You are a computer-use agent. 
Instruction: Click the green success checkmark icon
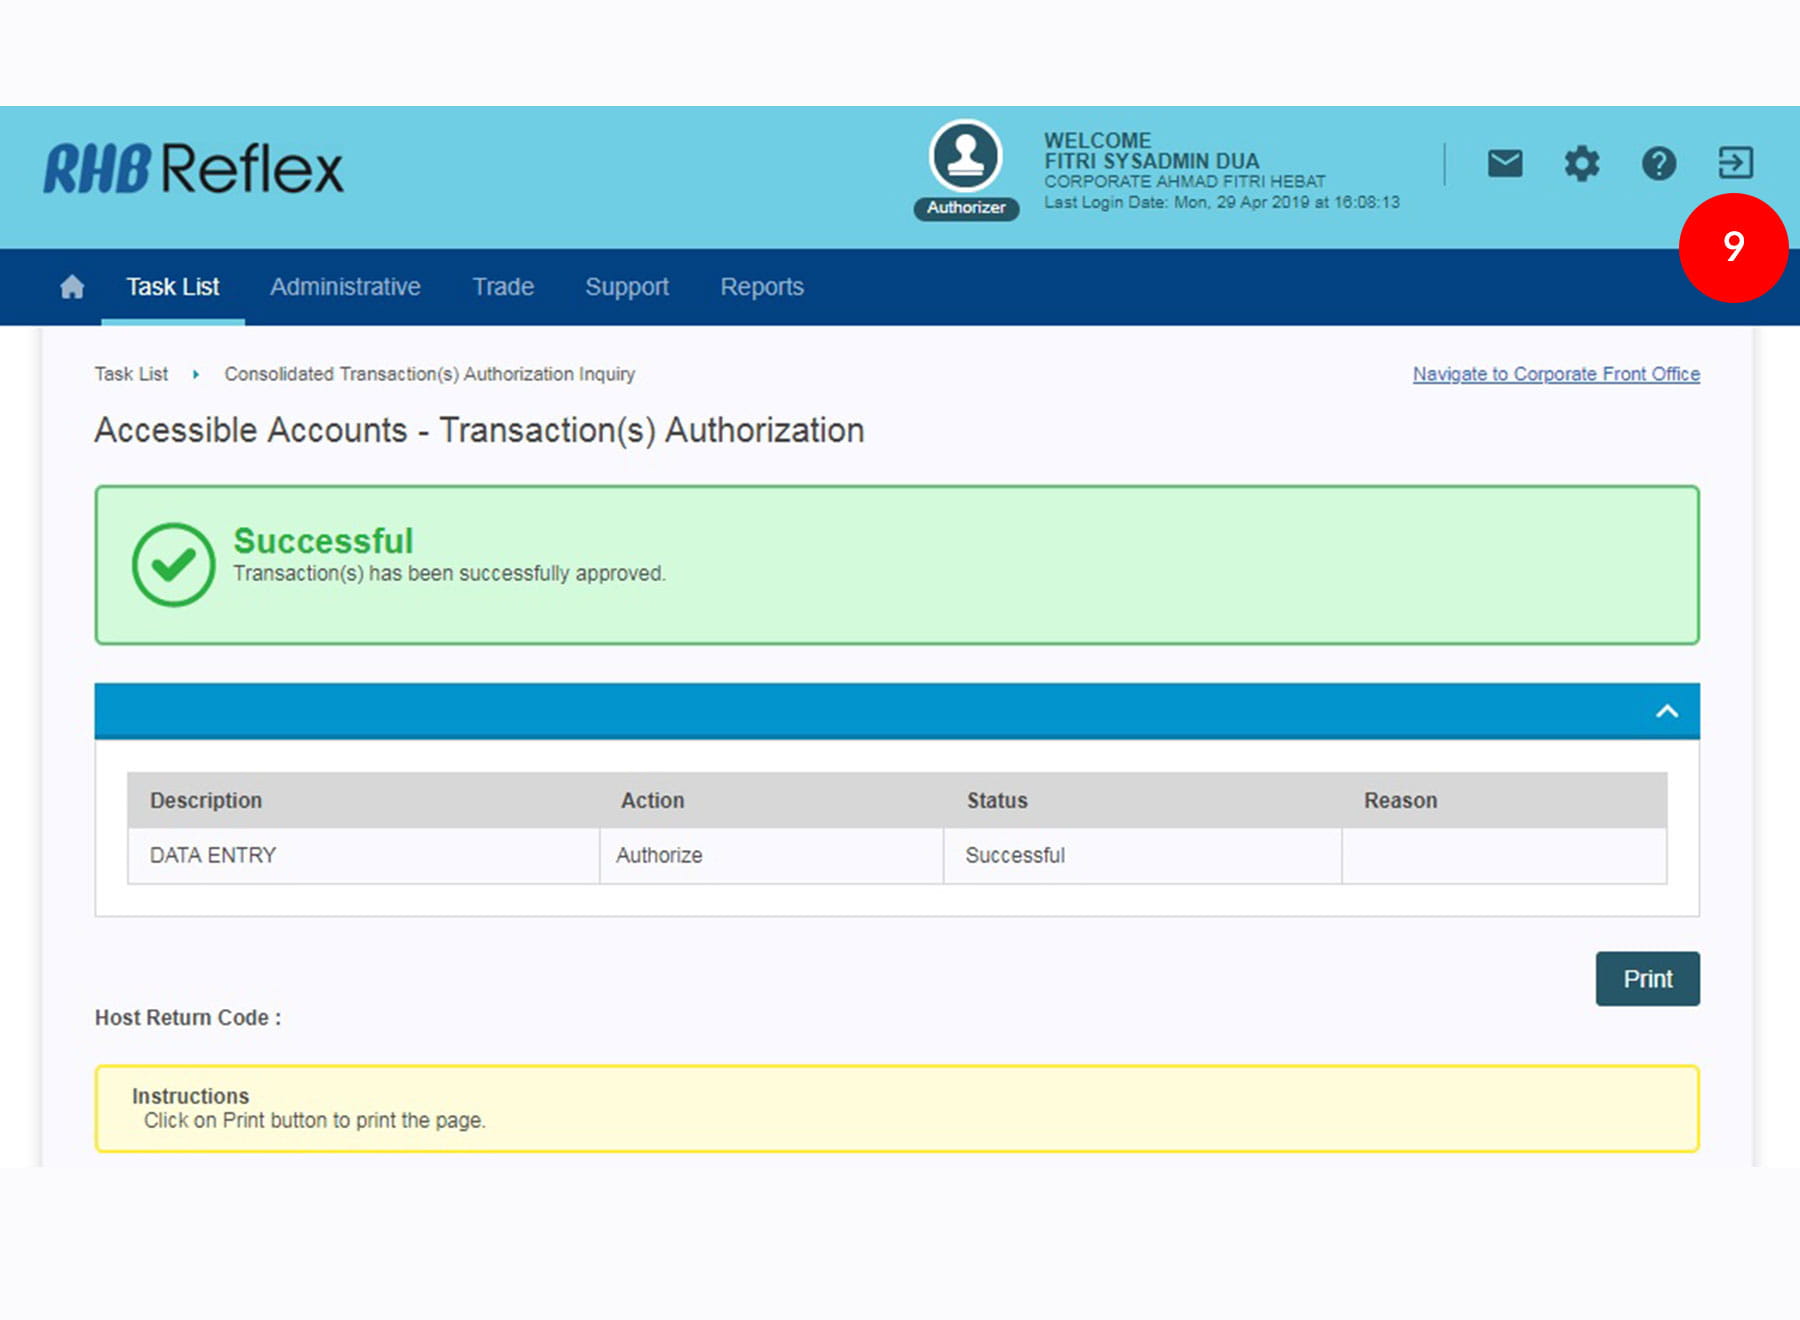click(x=173, y=565)
